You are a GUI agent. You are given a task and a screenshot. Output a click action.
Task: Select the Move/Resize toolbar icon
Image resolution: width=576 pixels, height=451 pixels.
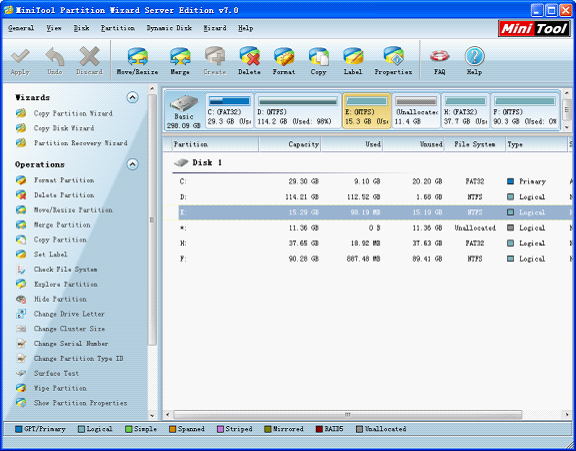[x=137, y=56]
